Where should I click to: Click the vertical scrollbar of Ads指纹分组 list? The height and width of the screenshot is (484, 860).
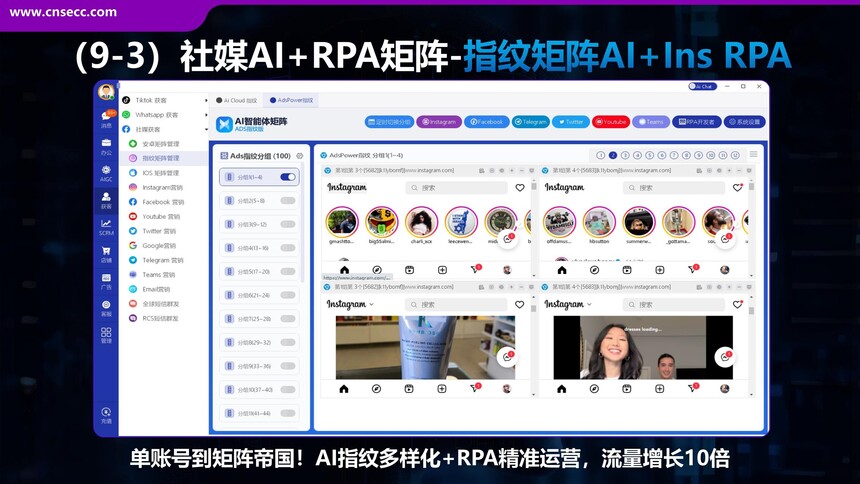tap(303, 225)
